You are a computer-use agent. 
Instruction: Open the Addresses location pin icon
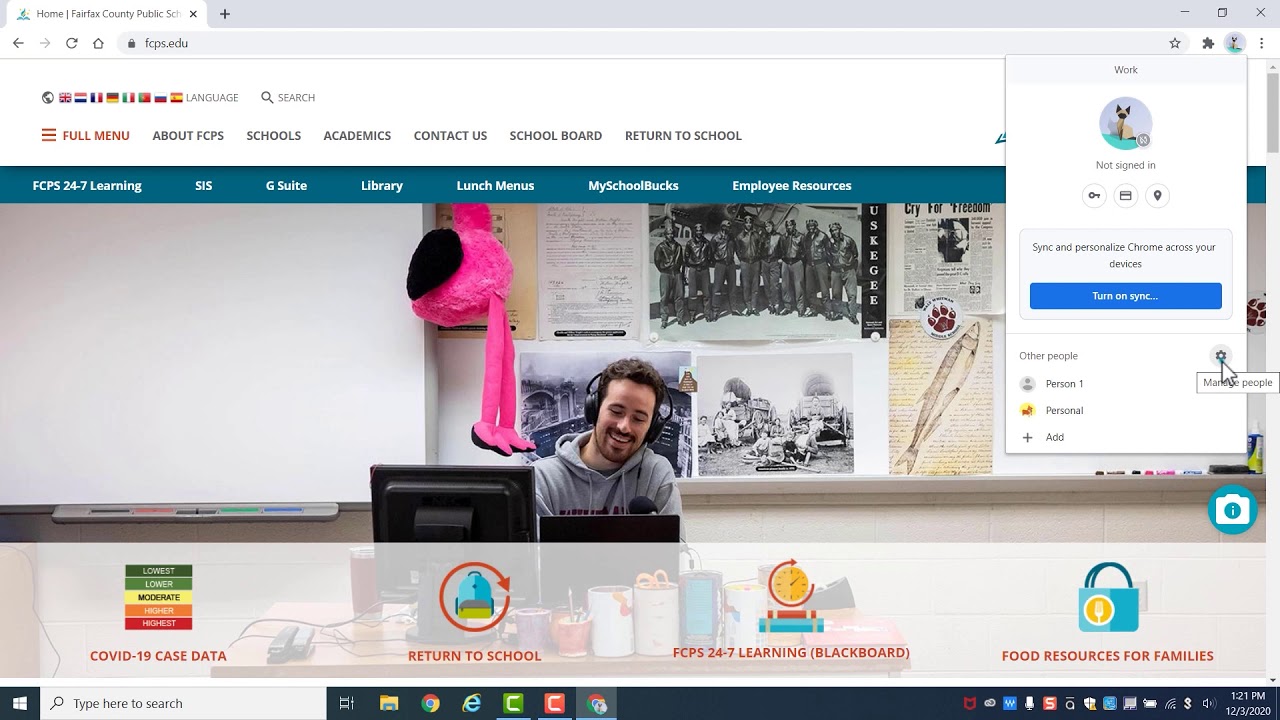[x=1157, y=196]
